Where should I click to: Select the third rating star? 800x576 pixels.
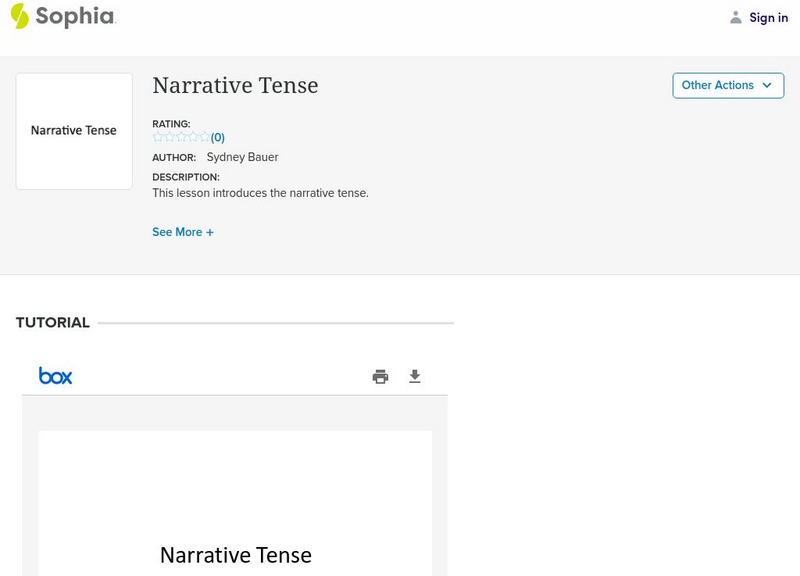click(181, 138)
